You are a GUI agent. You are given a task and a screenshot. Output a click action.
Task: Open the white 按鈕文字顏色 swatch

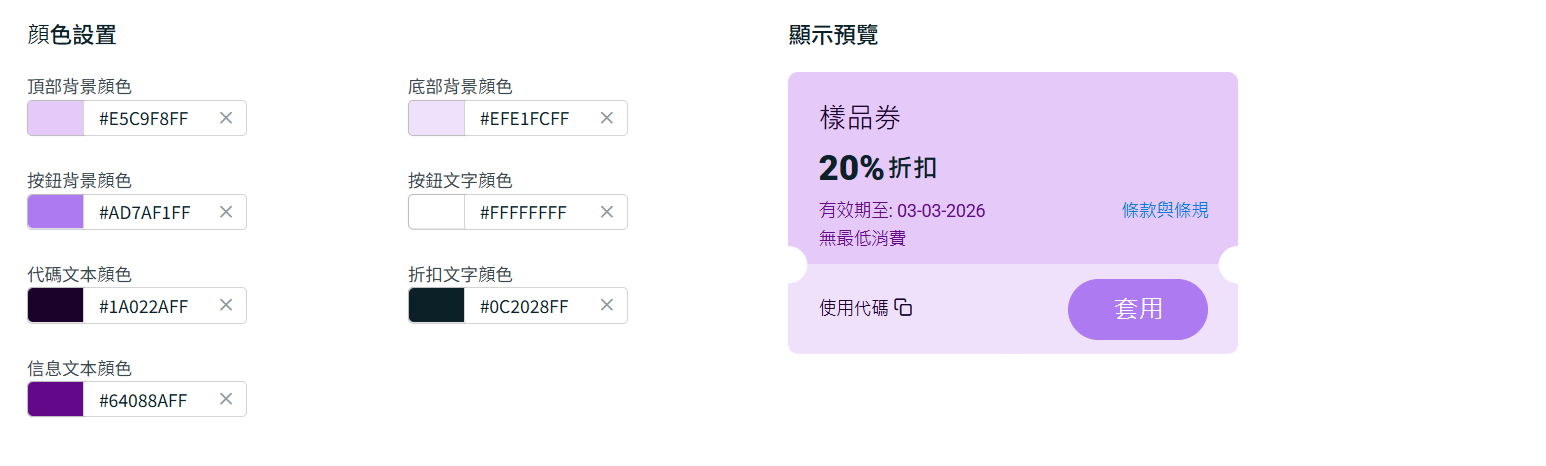click(437, 212)
